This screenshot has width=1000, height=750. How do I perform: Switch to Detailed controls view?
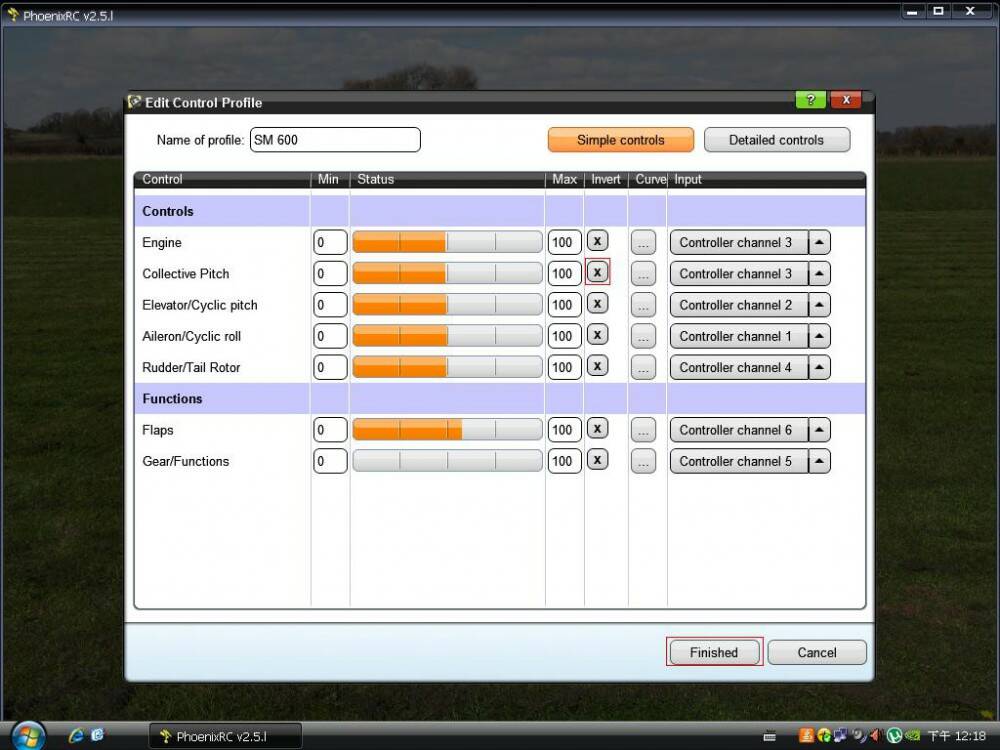click(x=777, y=140)
